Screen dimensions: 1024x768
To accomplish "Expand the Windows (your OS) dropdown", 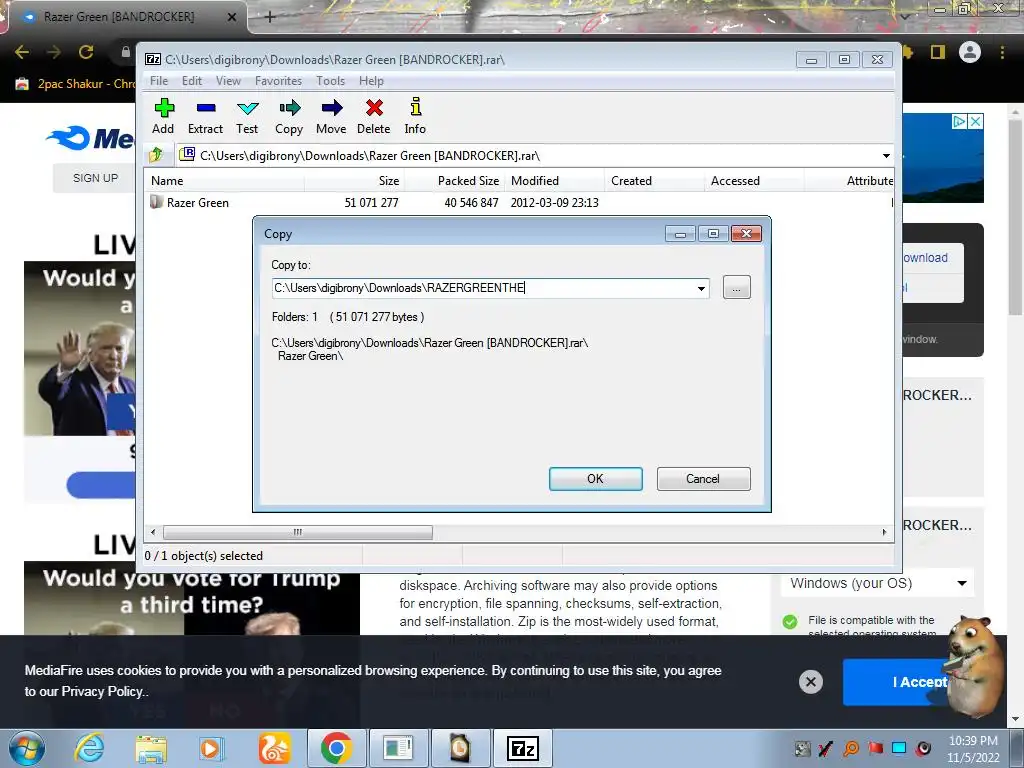I will pos(878,583).
